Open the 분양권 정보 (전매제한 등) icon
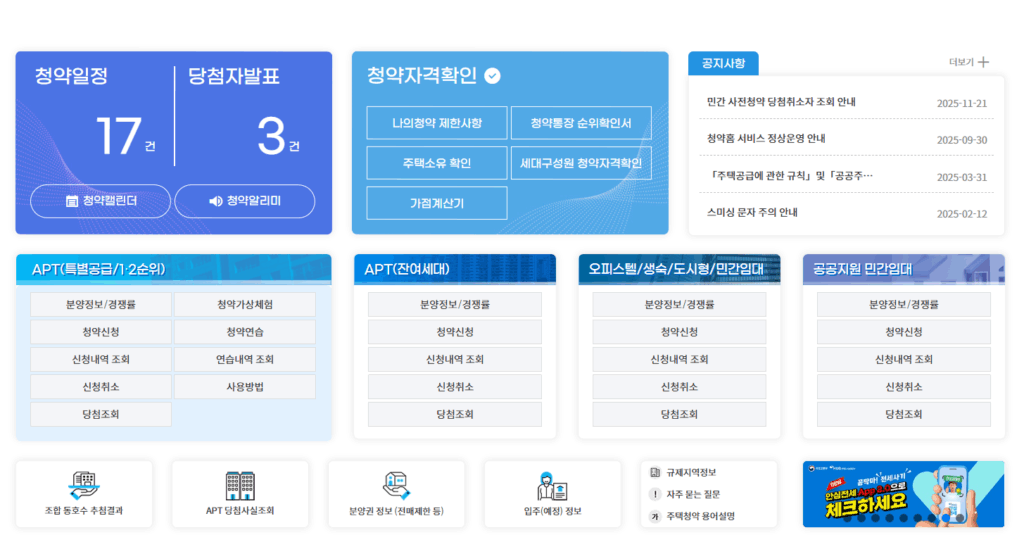 (x=396, y=486)
